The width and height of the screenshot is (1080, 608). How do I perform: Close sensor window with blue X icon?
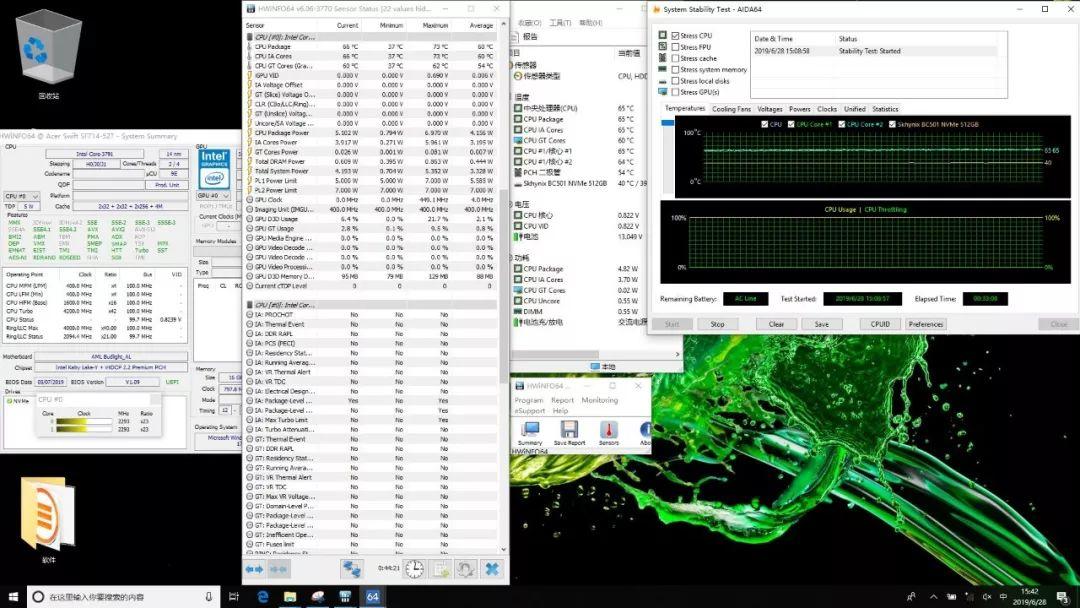(x=492, y=568)
